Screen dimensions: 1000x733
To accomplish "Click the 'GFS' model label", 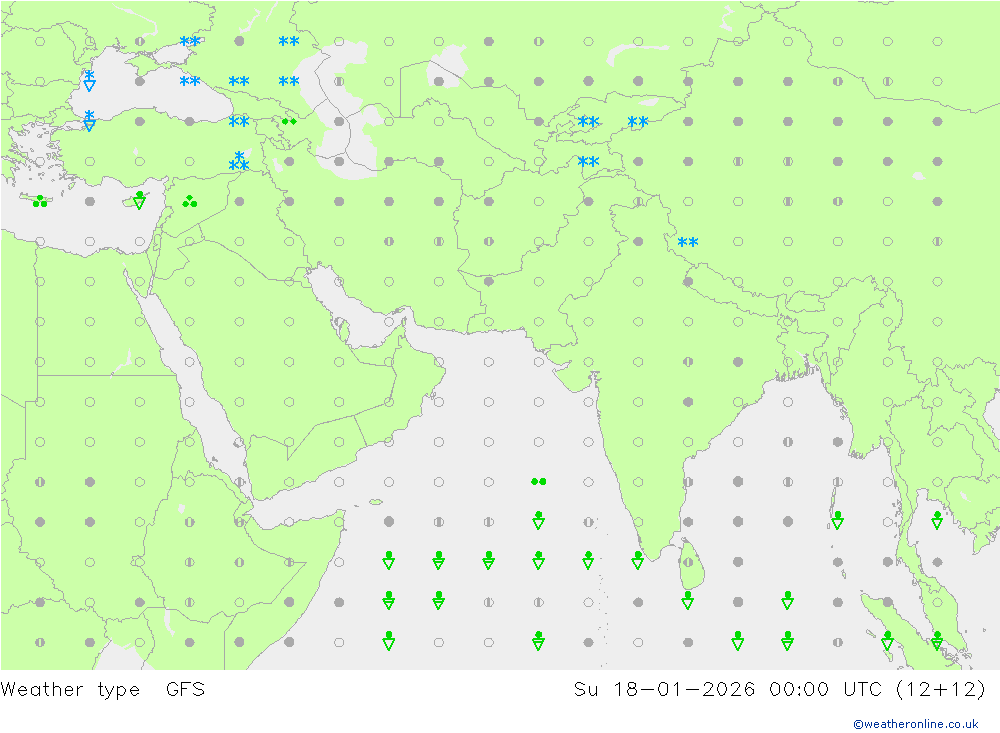I will (x=185, y=689).
